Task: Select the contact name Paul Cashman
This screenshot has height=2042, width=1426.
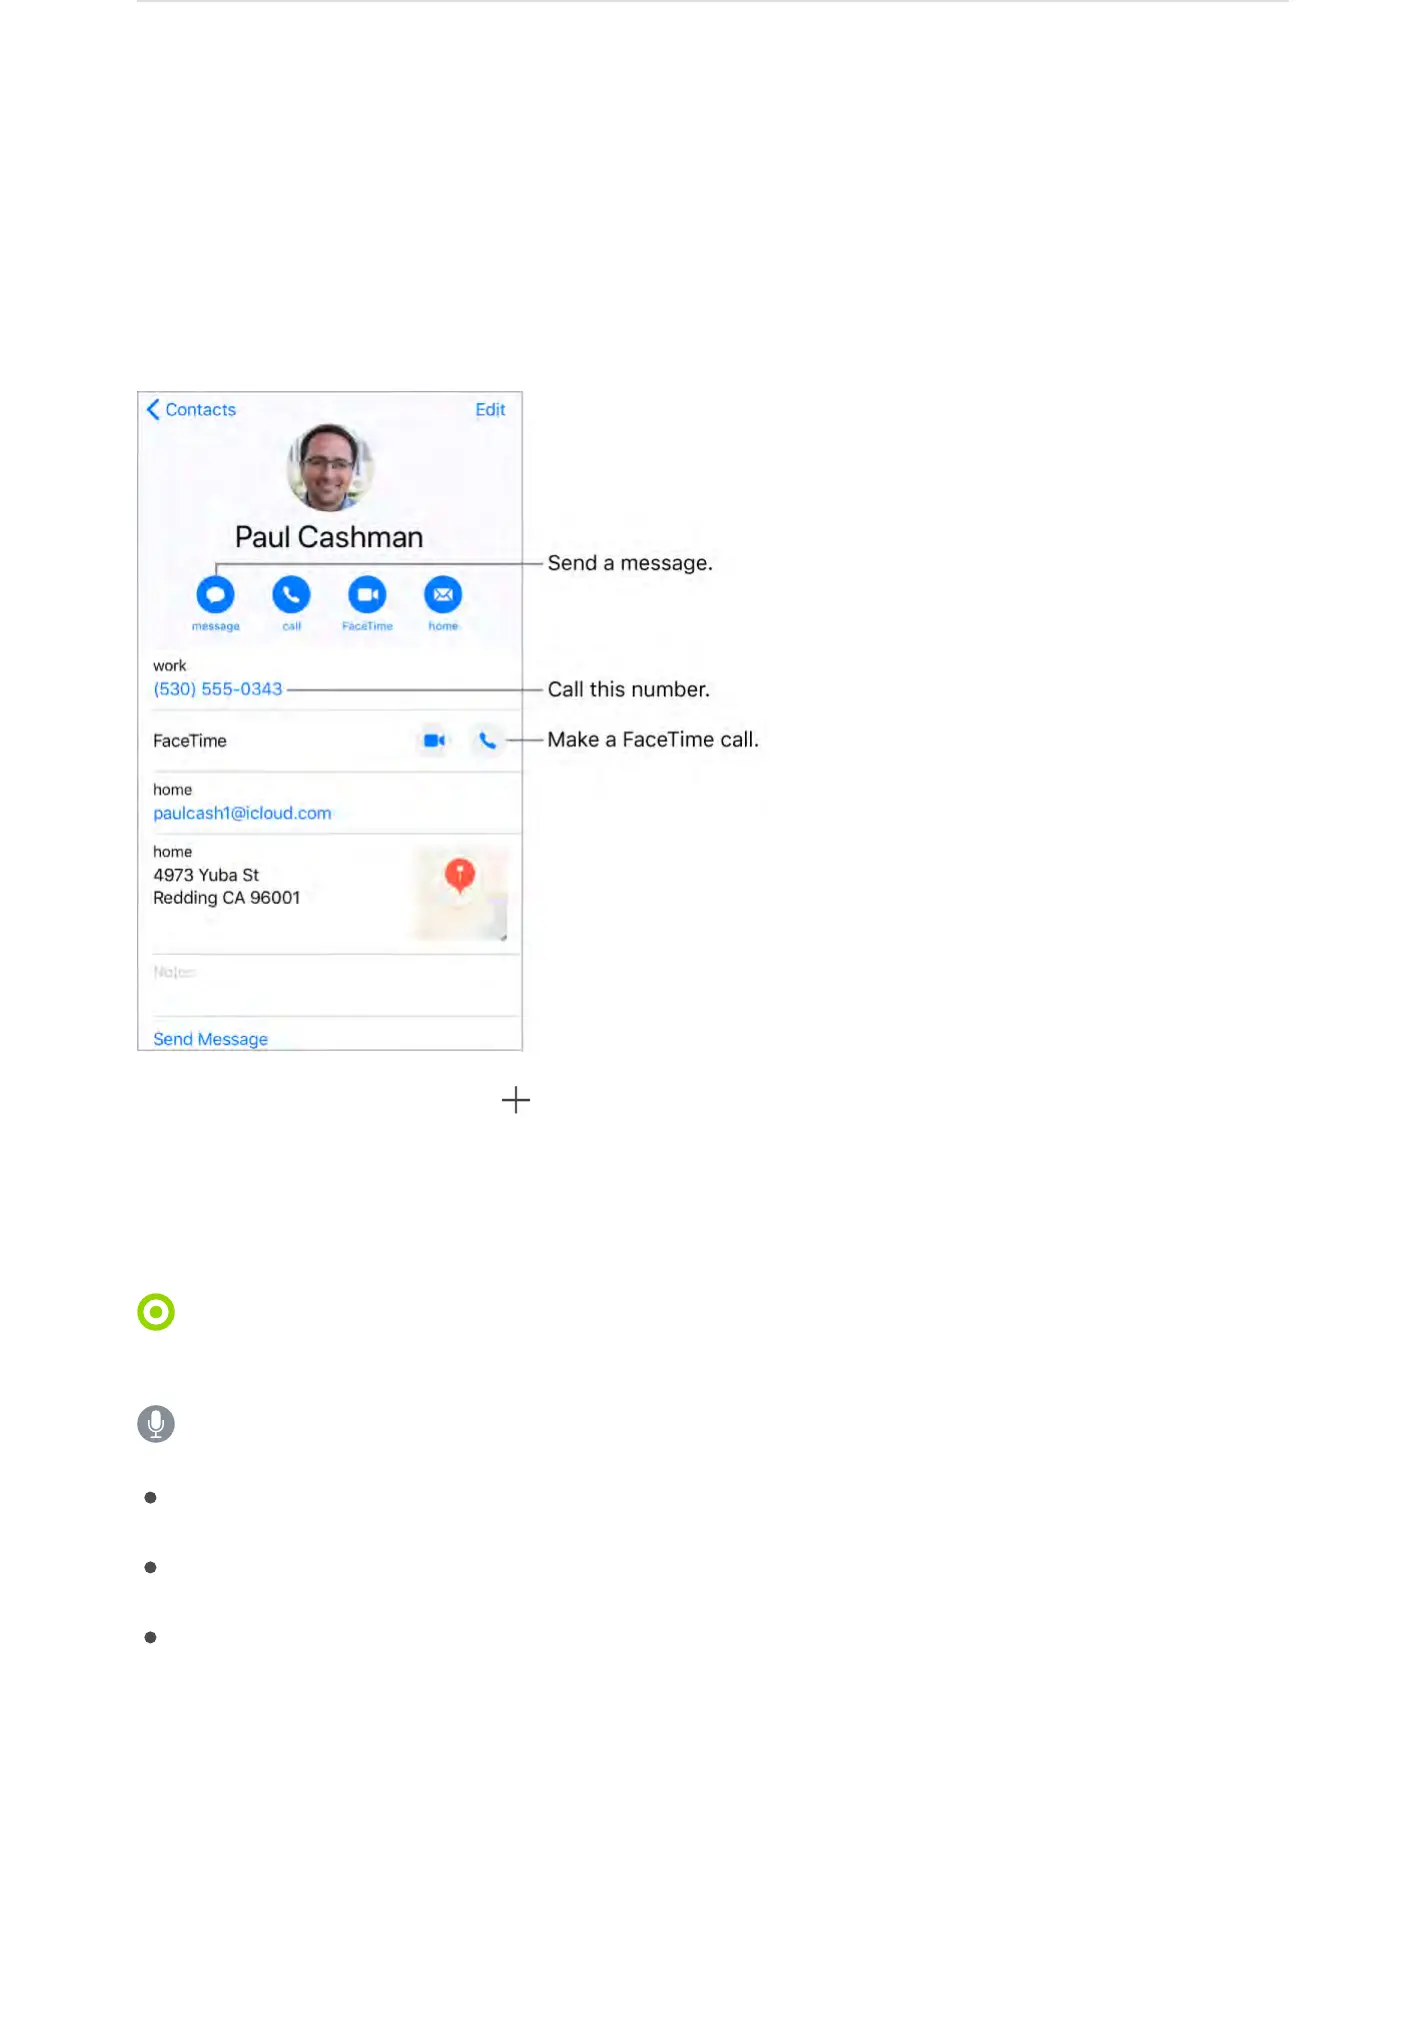Action: pyautogui.click(x=329, y=537)
